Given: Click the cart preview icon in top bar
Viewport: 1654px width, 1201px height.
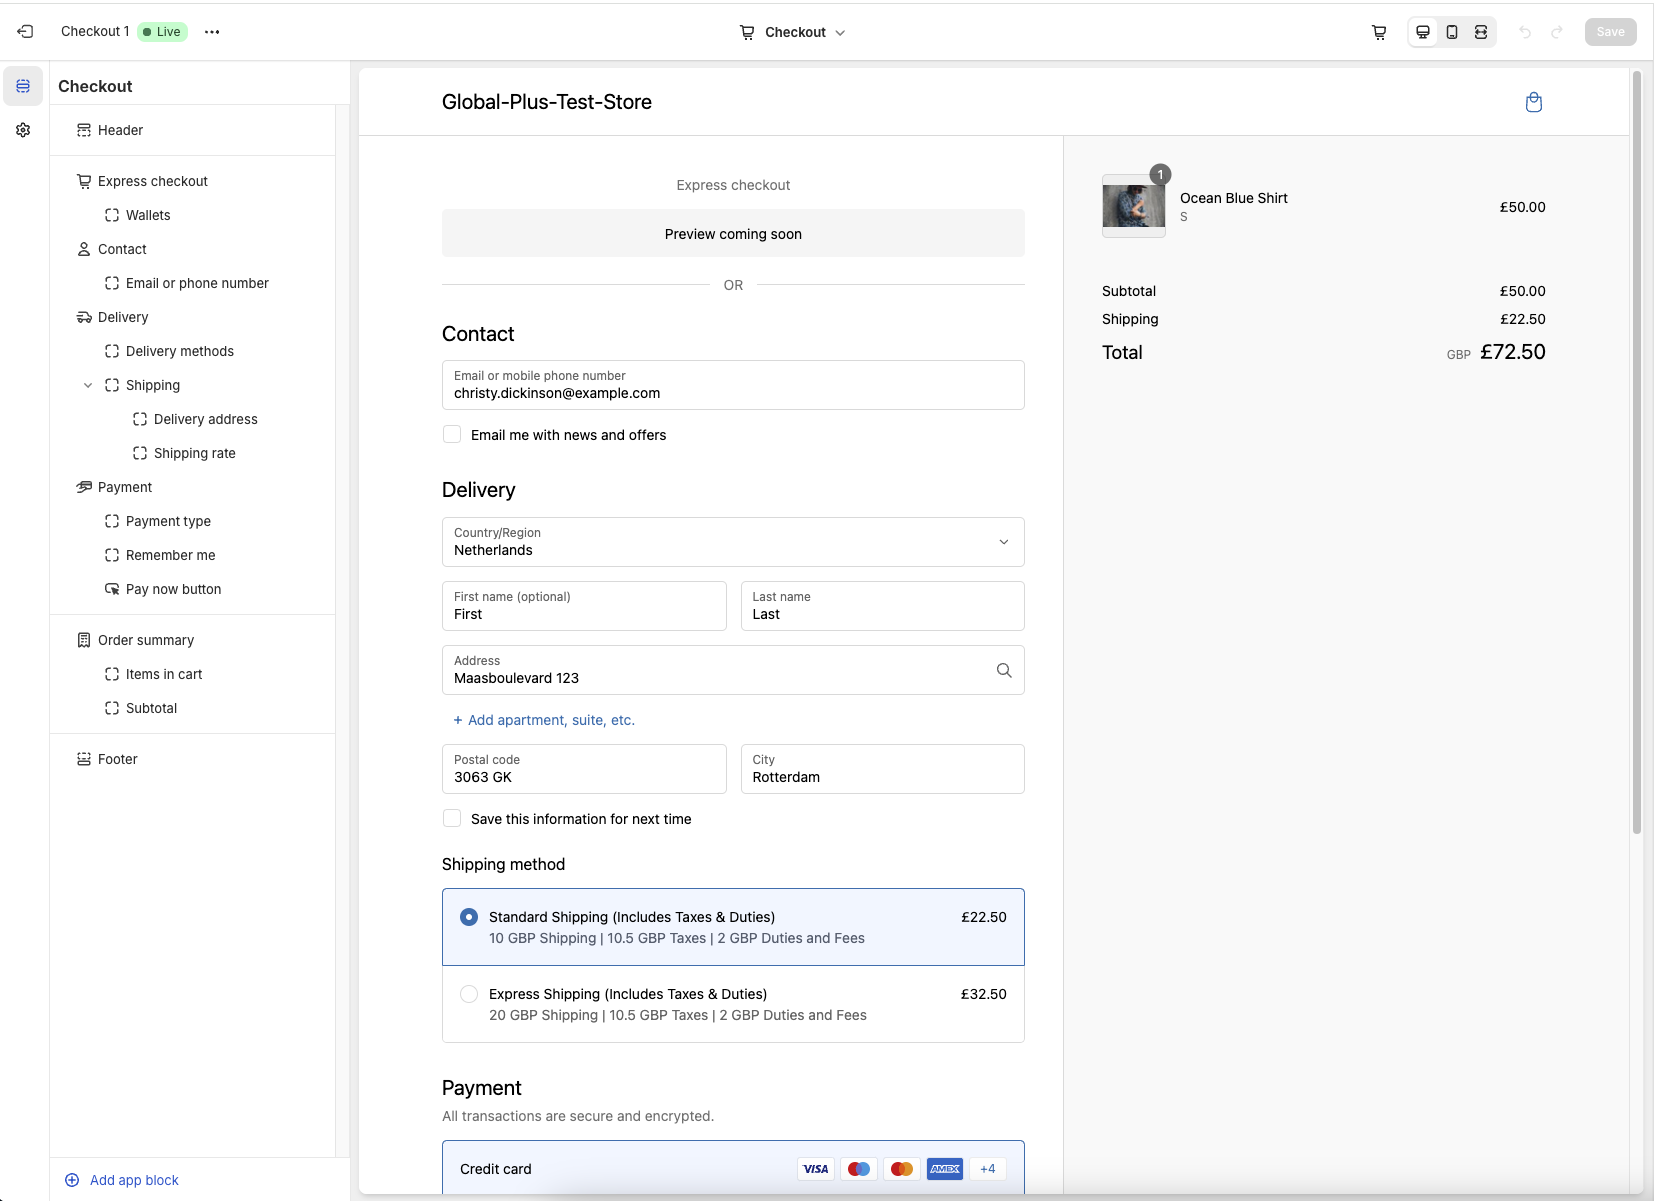Looking at the screenshot, I should click(1379, 32).
